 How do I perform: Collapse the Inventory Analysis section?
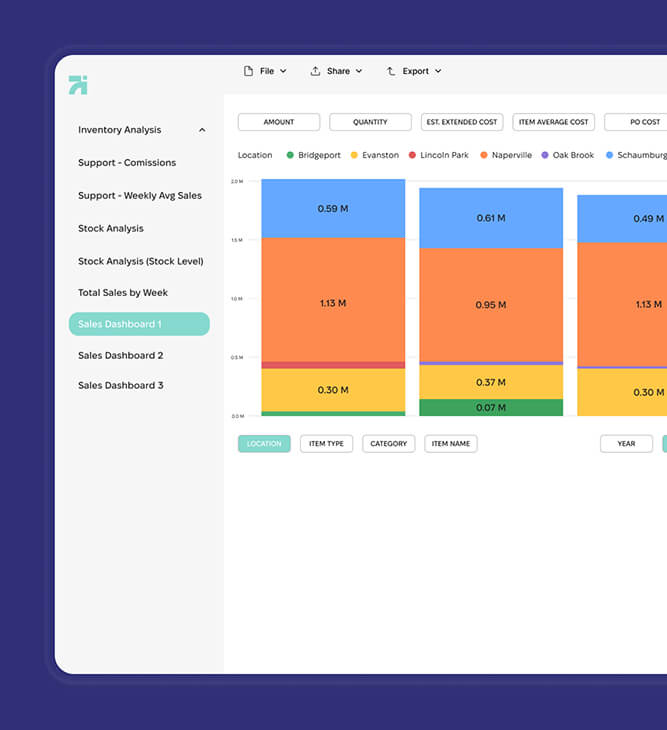coord(202,130)
